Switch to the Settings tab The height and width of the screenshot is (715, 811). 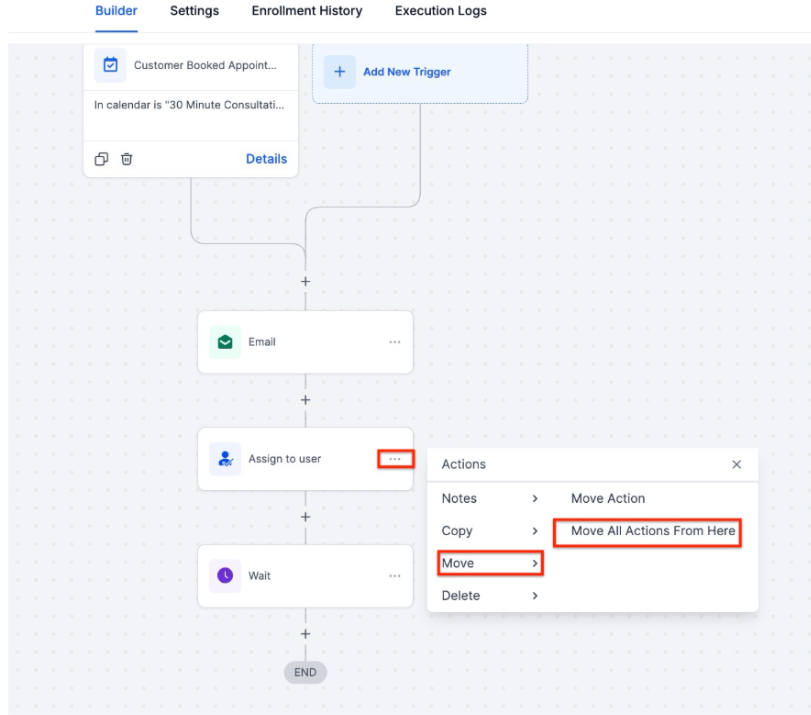(194, 11)
